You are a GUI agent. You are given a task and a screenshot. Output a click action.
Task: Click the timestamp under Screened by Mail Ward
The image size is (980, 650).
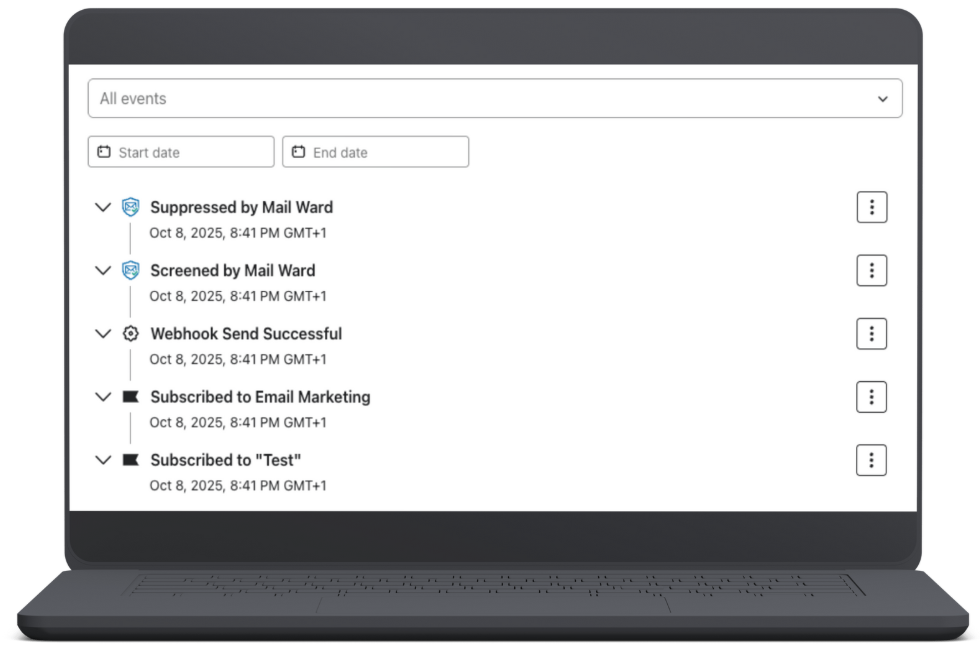tap(238, 296)
